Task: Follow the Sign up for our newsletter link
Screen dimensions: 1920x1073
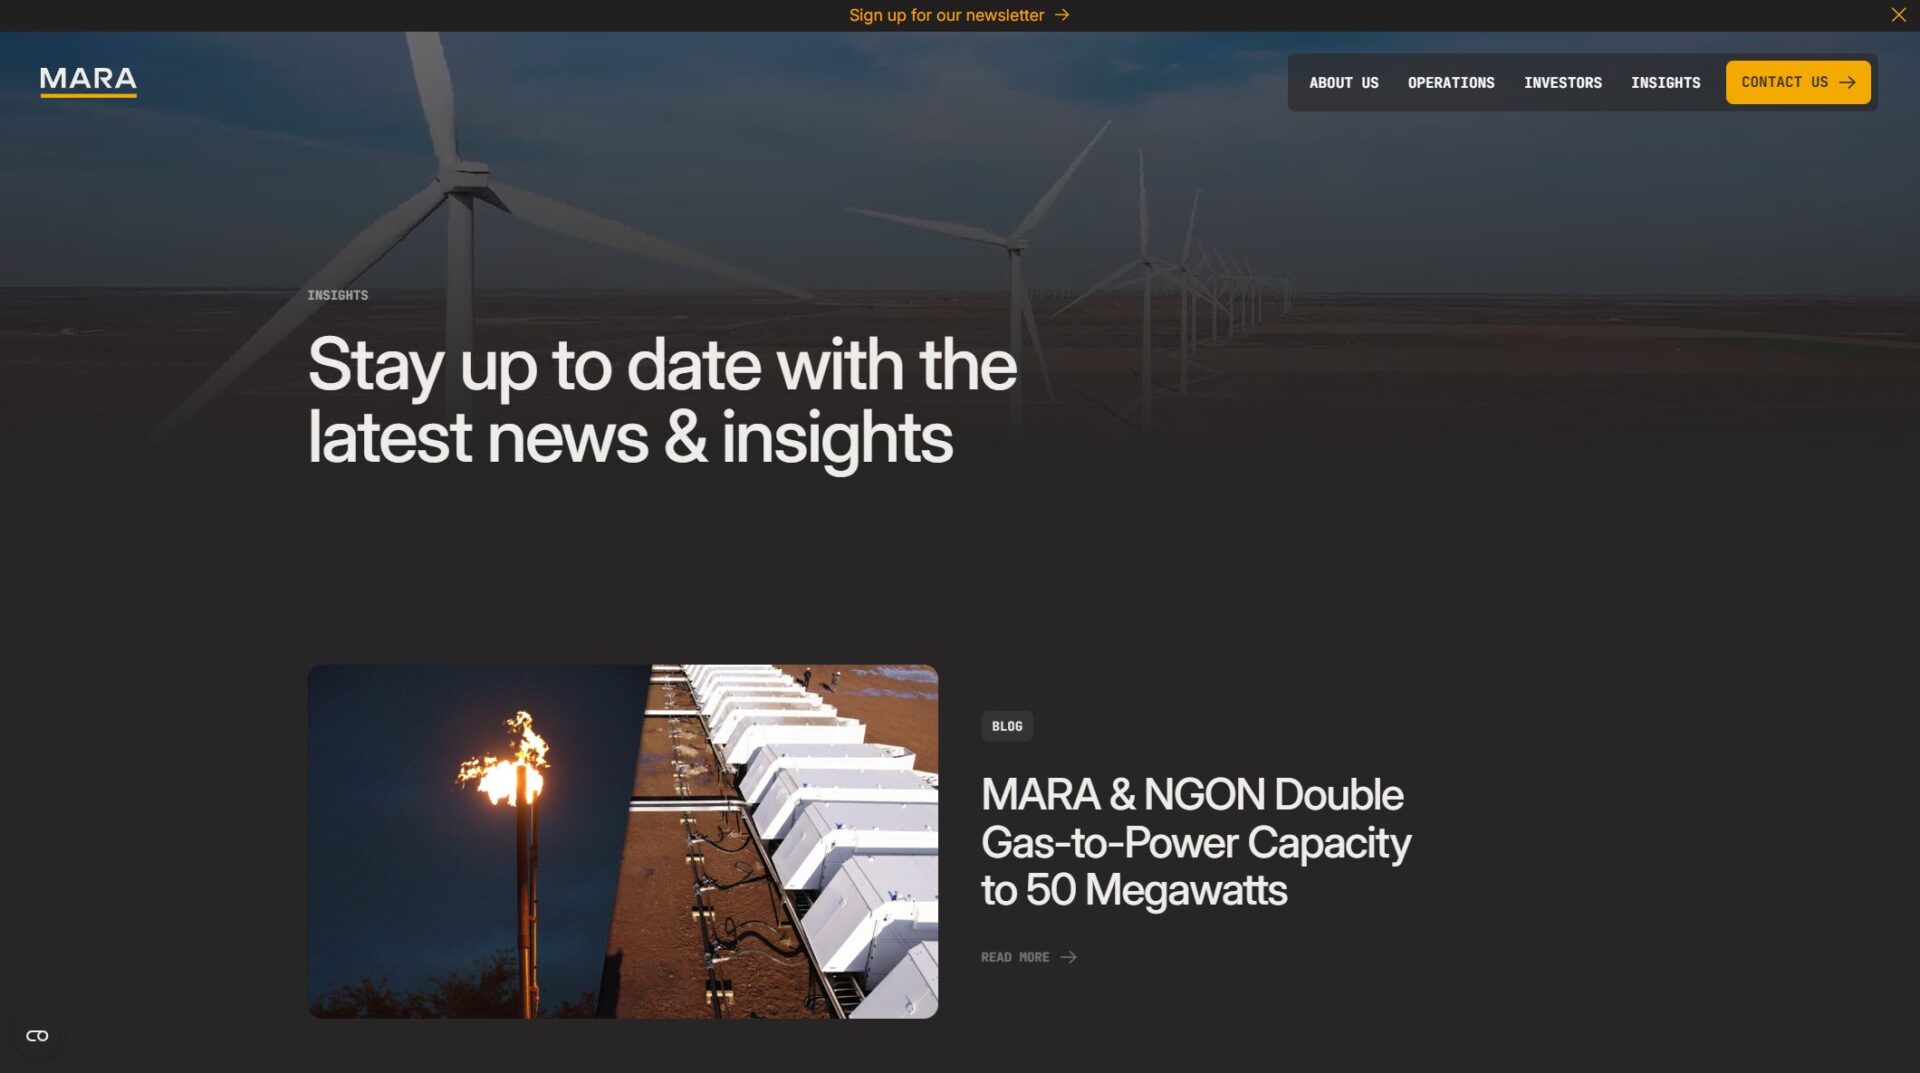Action: click(946, 15)
